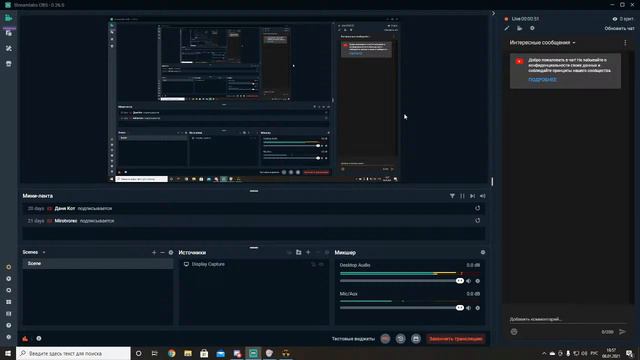640x360 pixels.
Task: Click the Windows taskbar search box
Action: [73, 353]
